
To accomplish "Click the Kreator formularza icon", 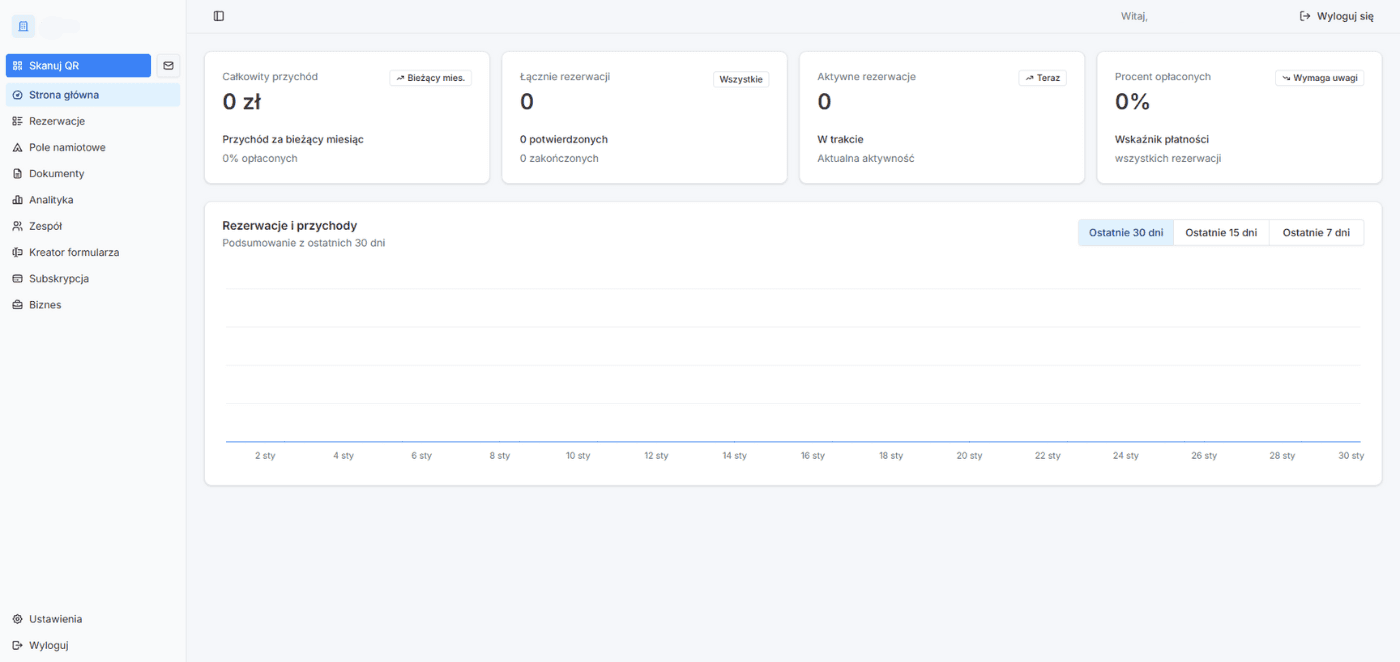I will point(18,252).
